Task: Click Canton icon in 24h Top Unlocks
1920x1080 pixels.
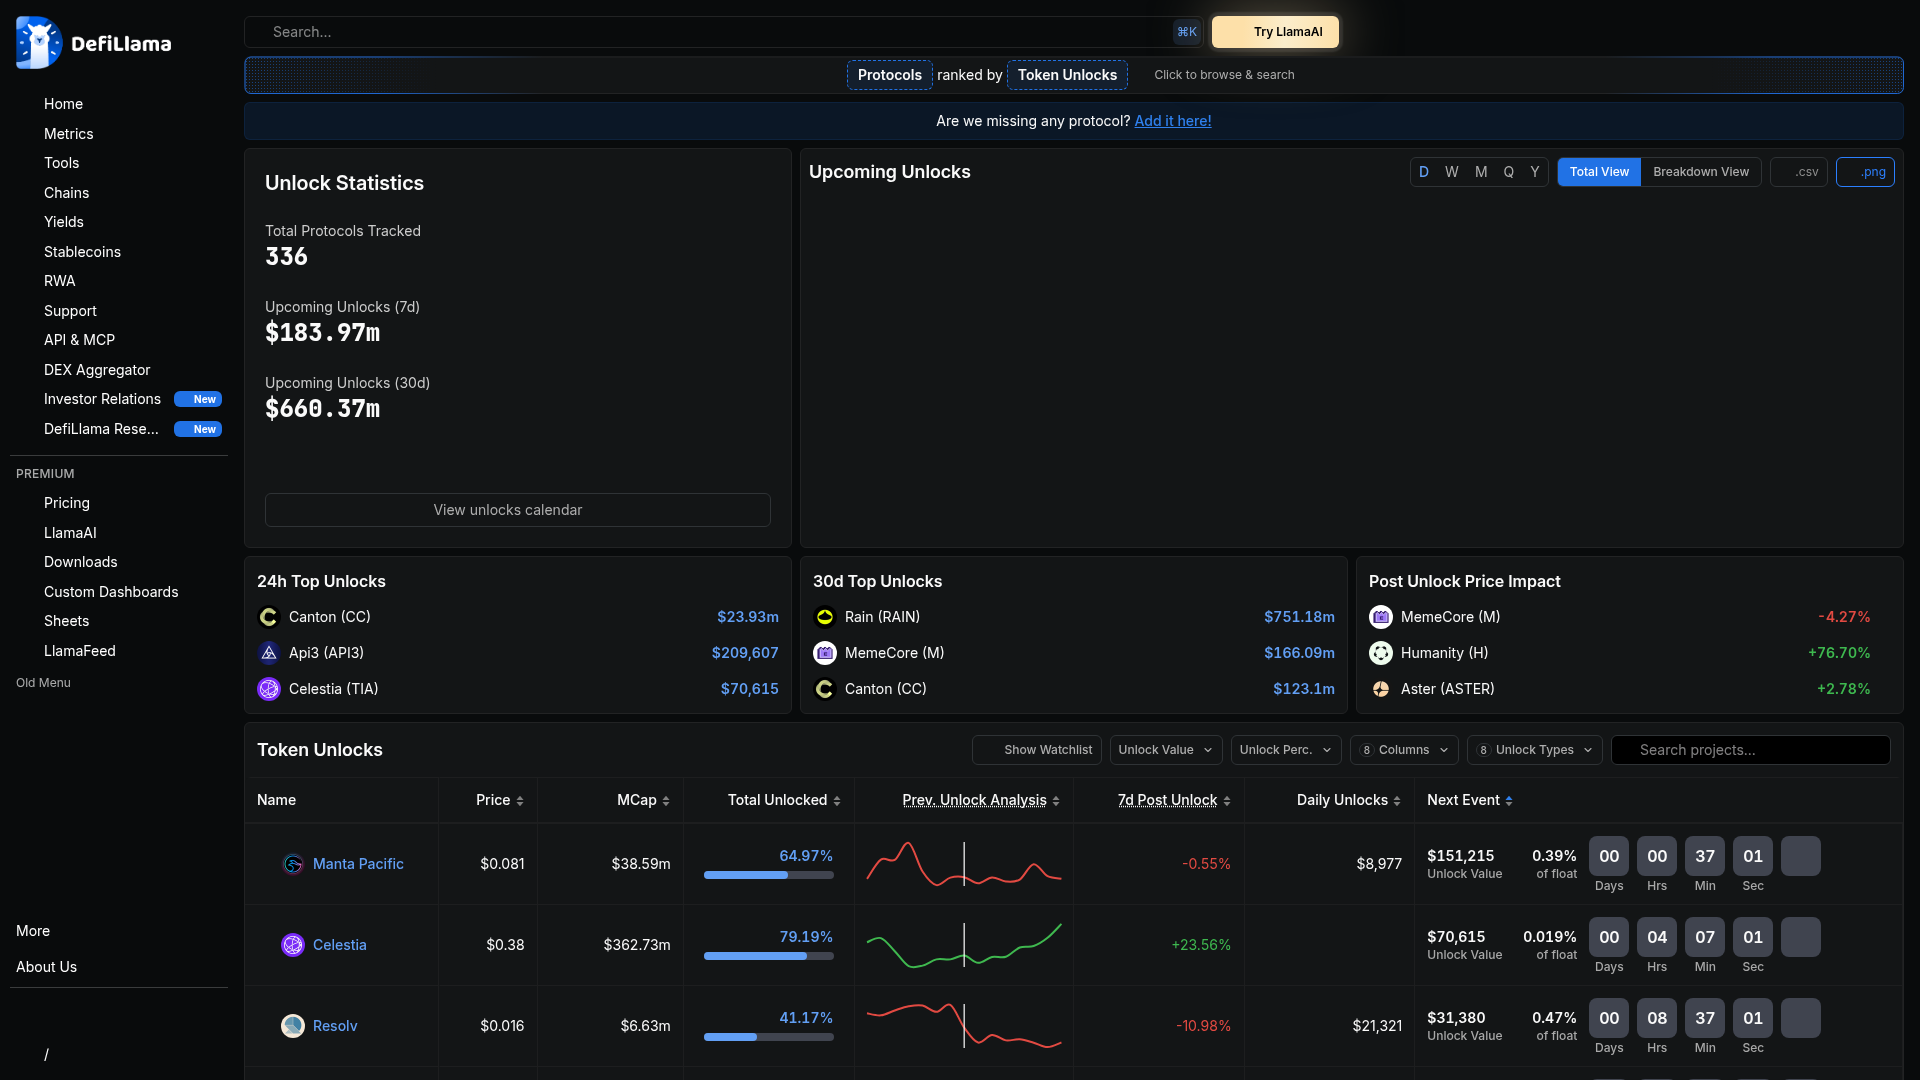Action: coord(268,617)
